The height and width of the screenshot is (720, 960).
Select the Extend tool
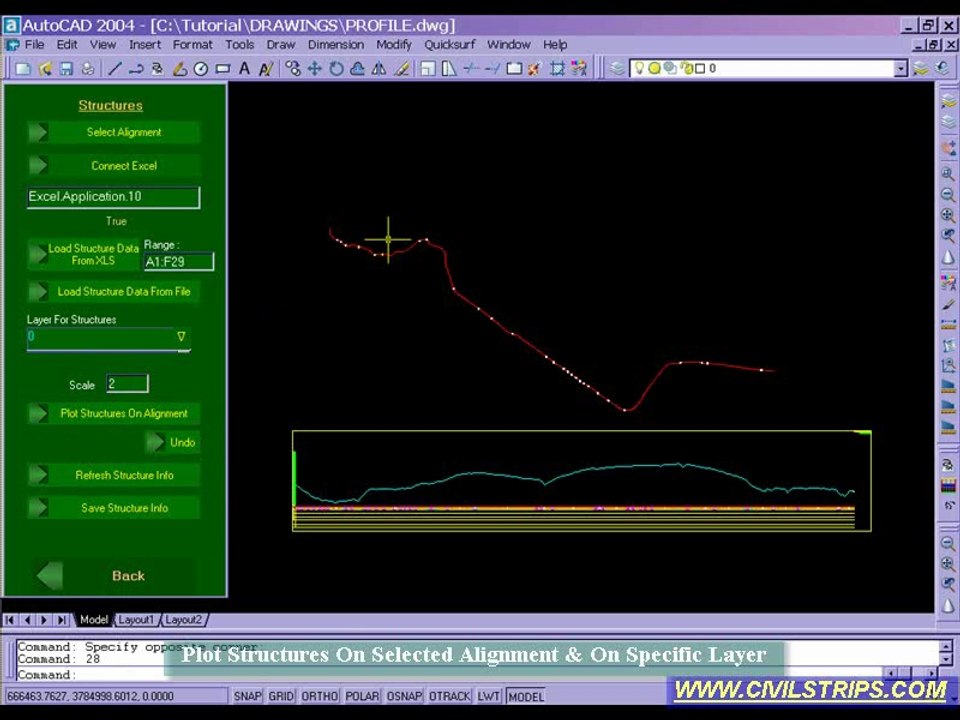tap(492, 69)
